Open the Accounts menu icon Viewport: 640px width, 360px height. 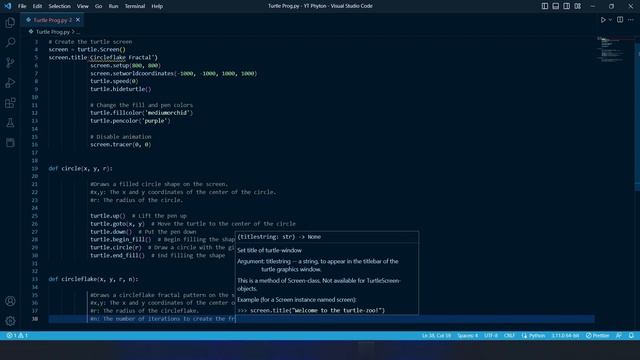click(10, 301)
